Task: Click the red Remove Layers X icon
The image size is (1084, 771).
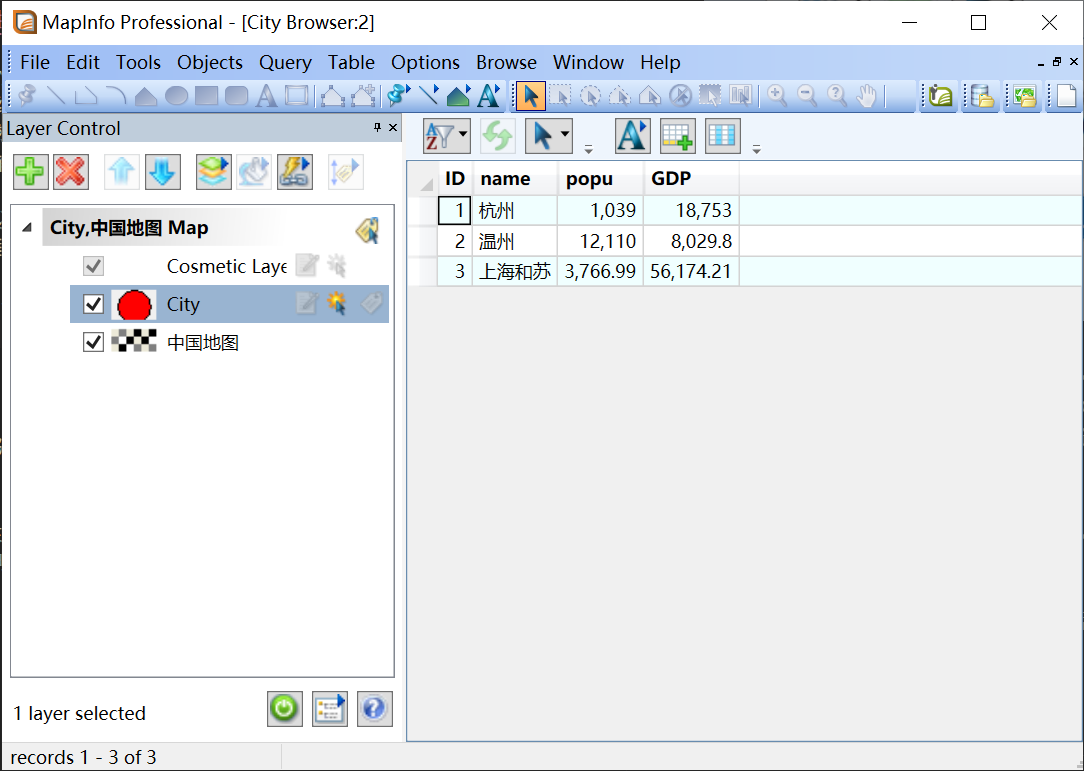Action: click(71, 171)
